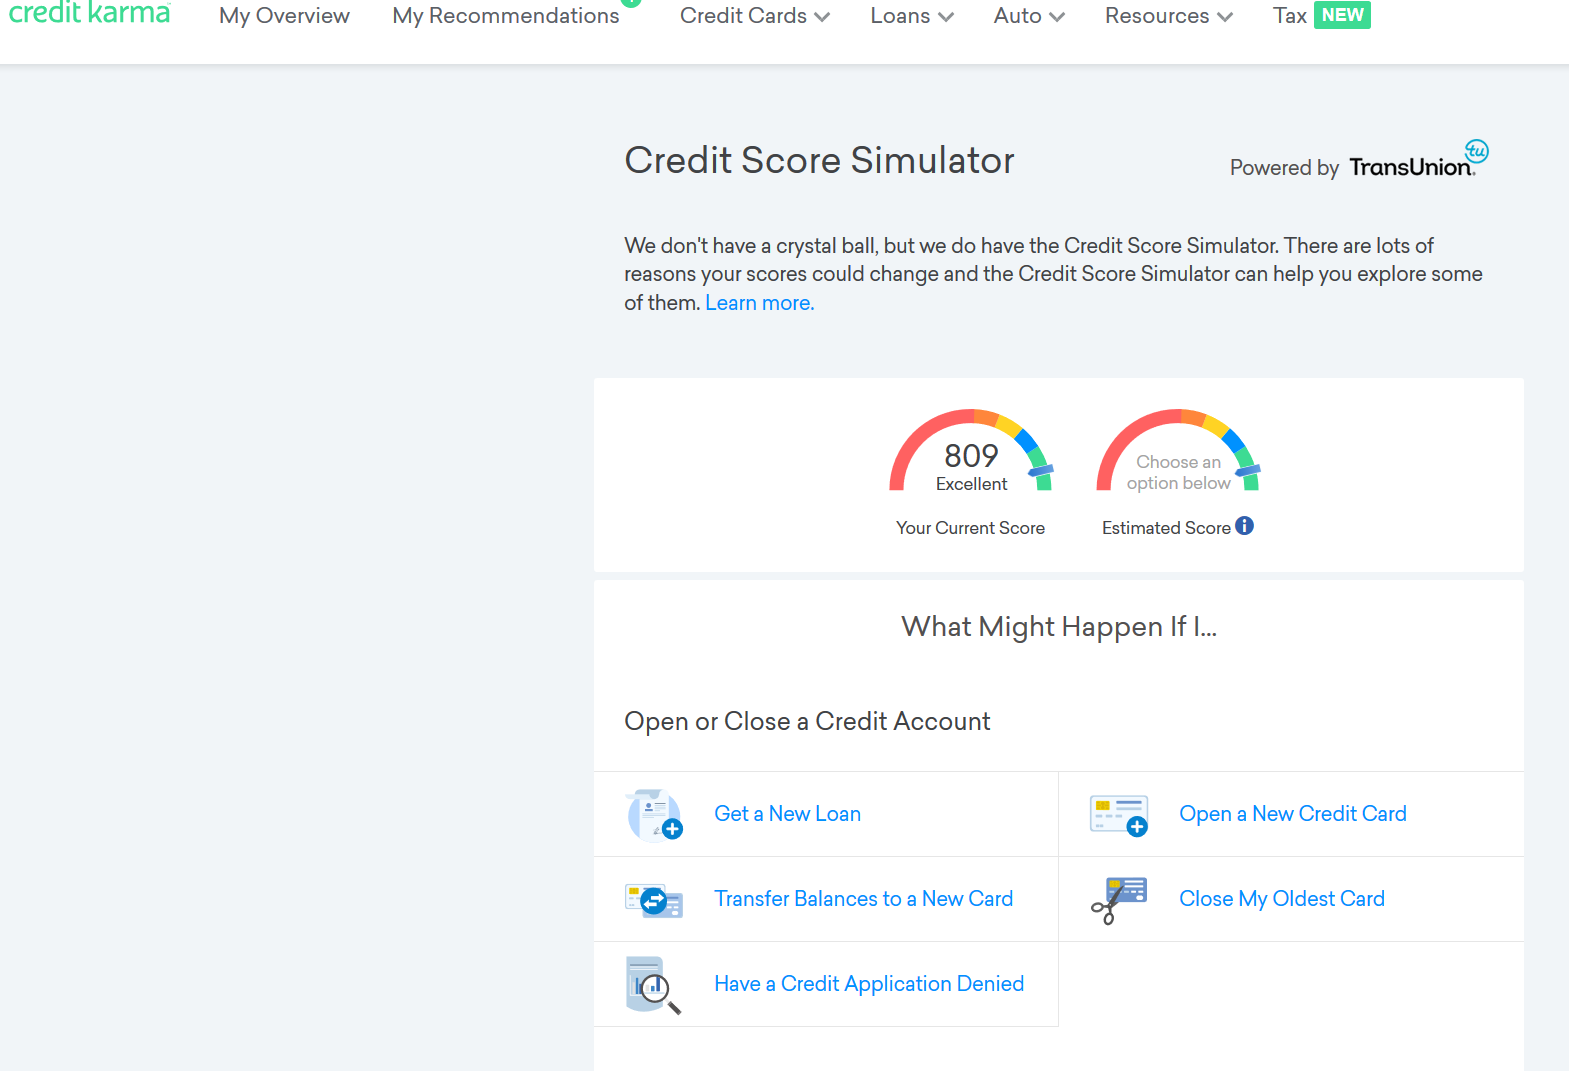Select Open a New Credit Card

click(x=1293, y=814)
